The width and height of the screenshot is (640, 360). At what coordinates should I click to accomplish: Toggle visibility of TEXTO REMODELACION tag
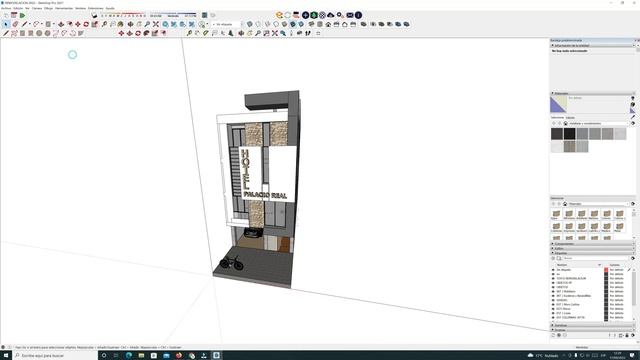(x=553, y=278)
